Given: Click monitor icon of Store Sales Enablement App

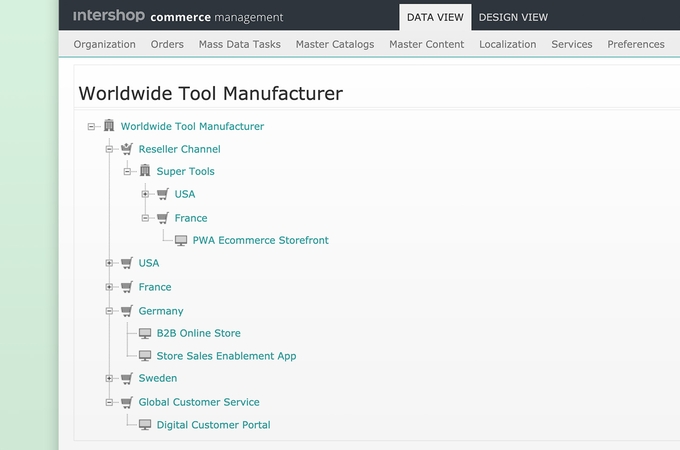Looking at the screenshot, I should (145, 356).
